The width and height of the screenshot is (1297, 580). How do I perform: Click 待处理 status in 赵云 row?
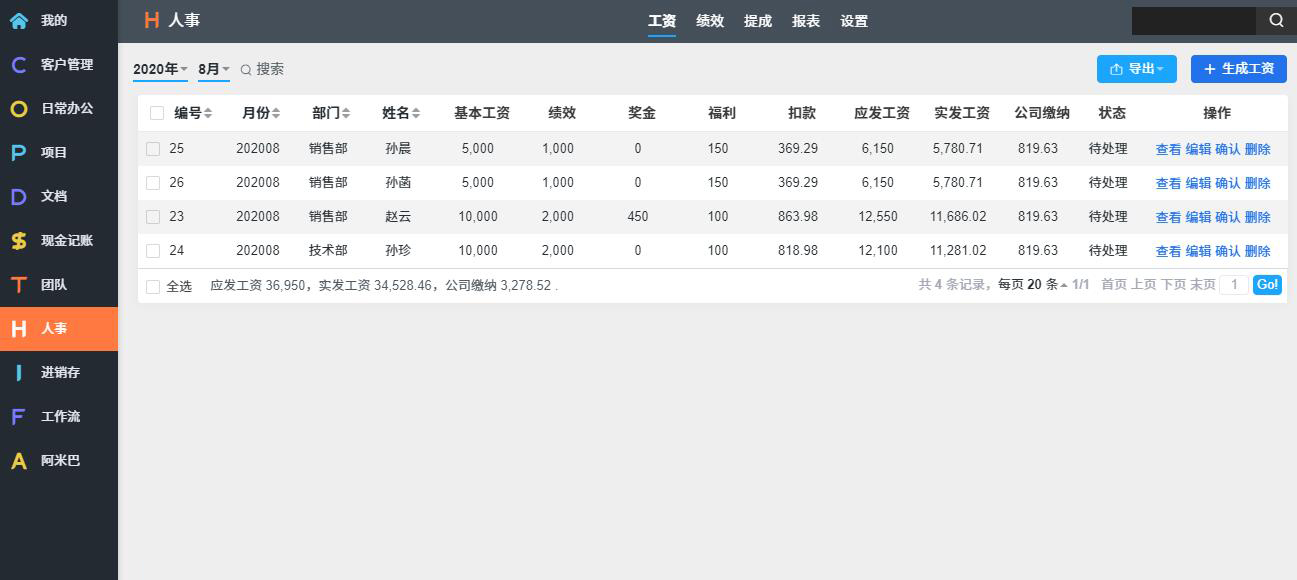[1108, 217]
